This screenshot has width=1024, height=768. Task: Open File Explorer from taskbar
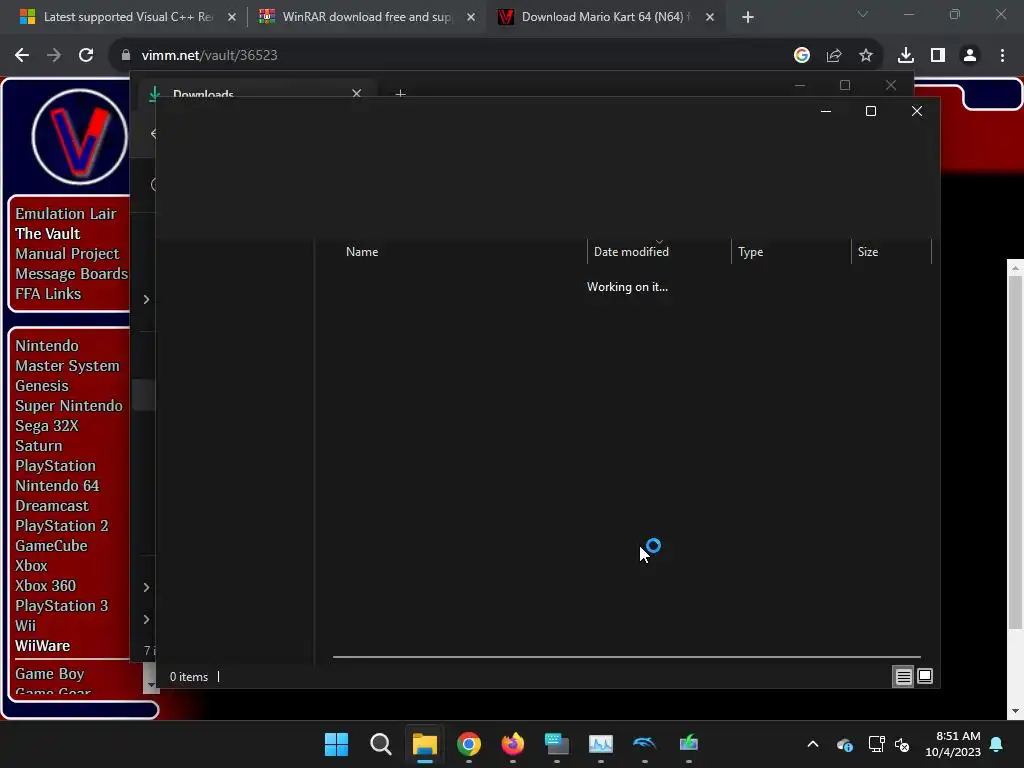(x=424, y=744)
